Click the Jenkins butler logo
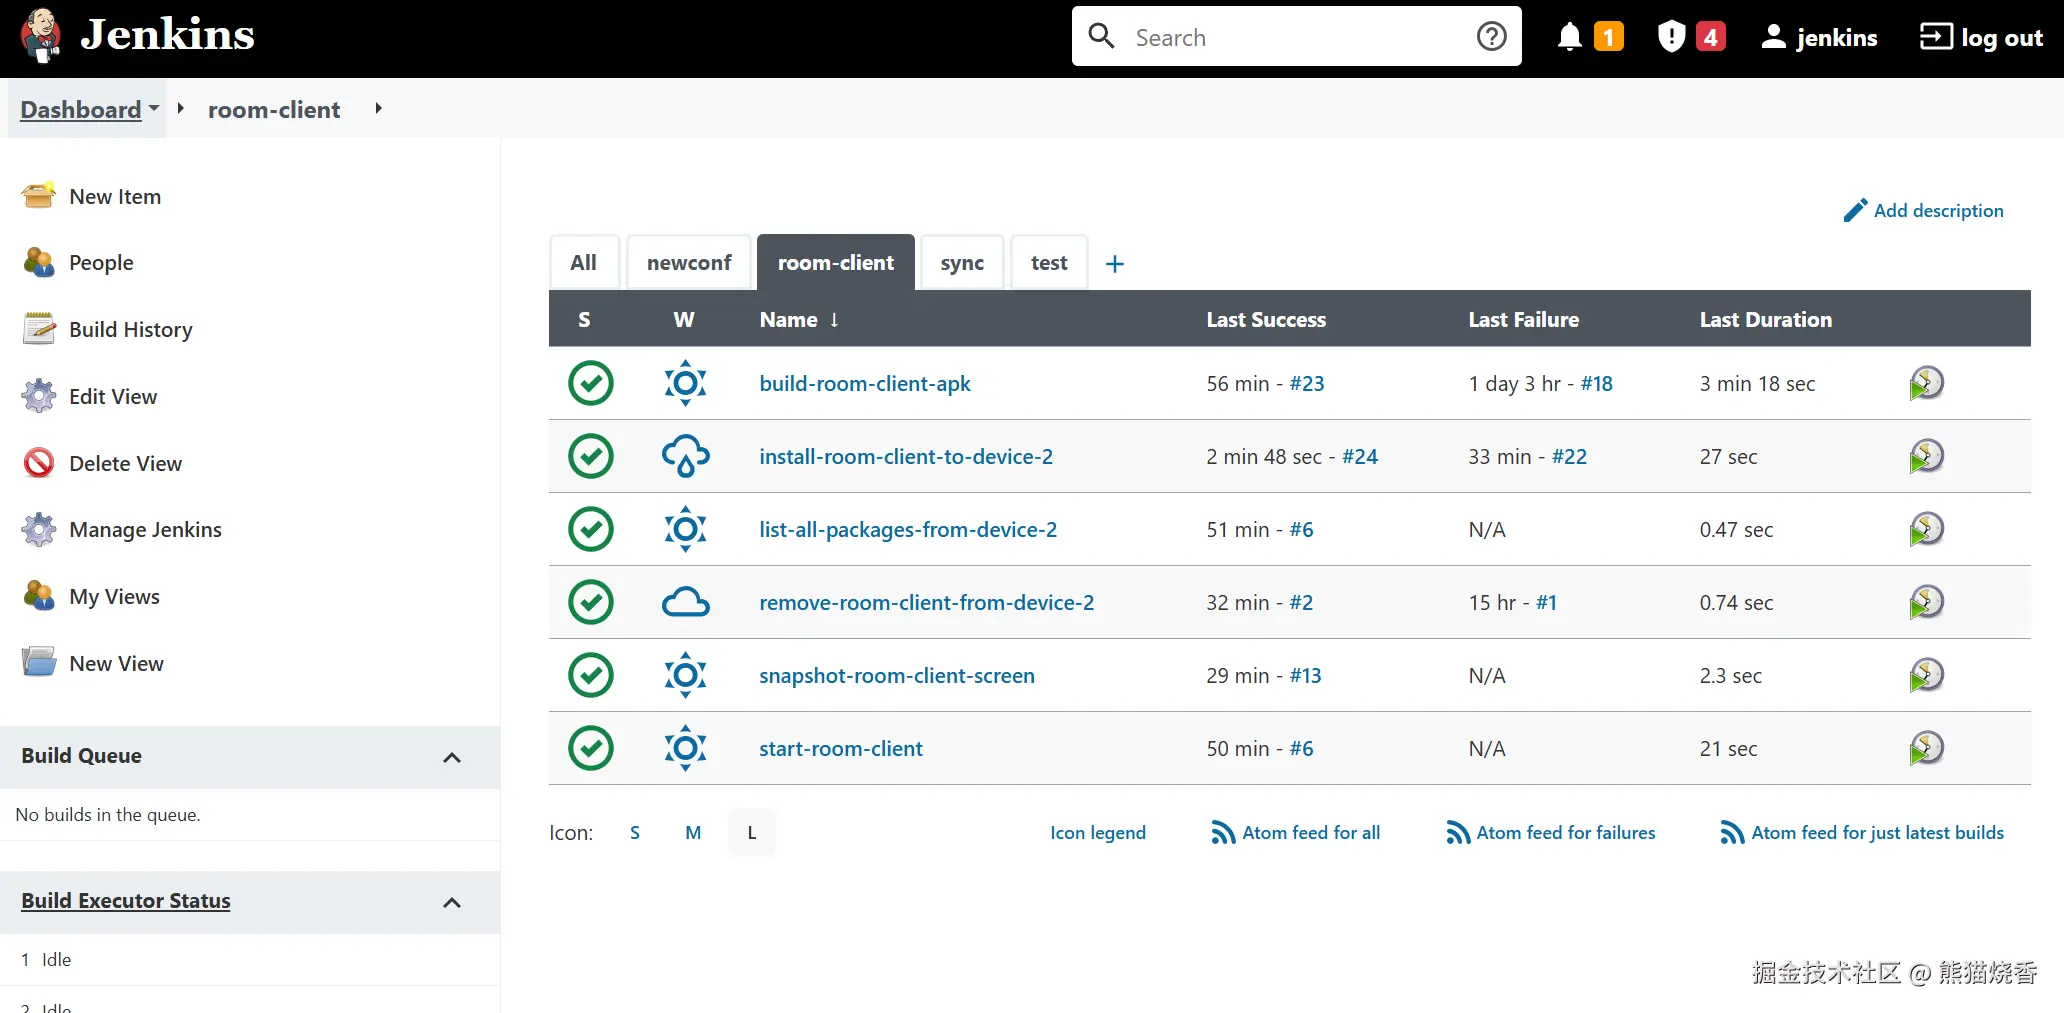Image resolution: width=2064 pixels, height=1013 pixels. coord(41,36)
